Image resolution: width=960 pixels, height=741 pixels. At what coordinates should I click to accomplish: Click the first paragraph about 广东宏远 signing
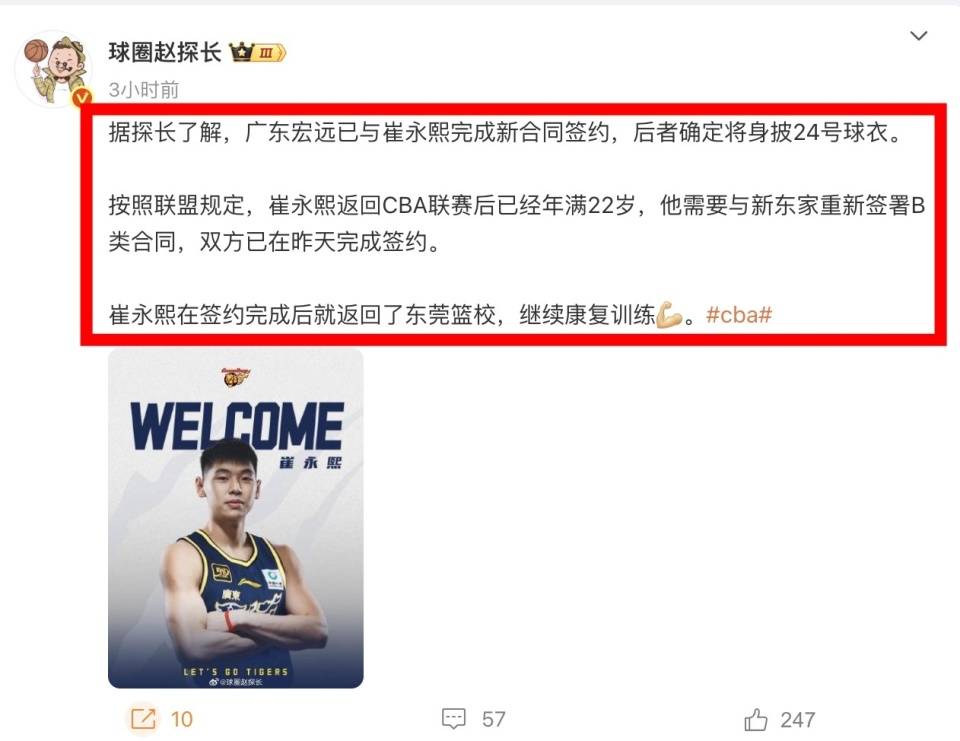coord(506,132)
